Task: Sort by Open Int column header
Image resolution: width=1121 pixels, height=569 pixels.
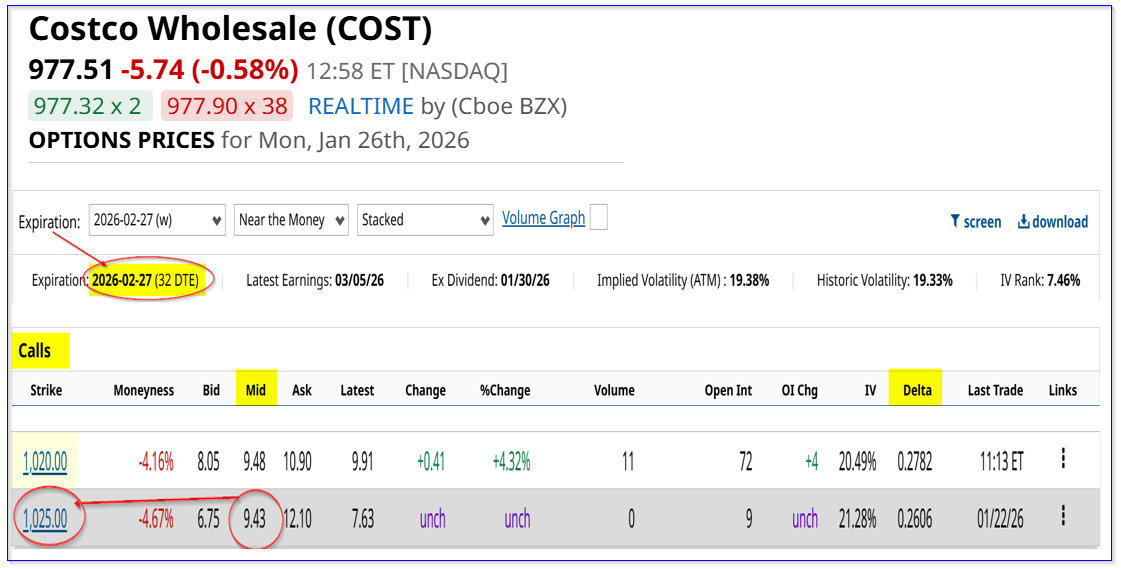Action: (728, 390)
